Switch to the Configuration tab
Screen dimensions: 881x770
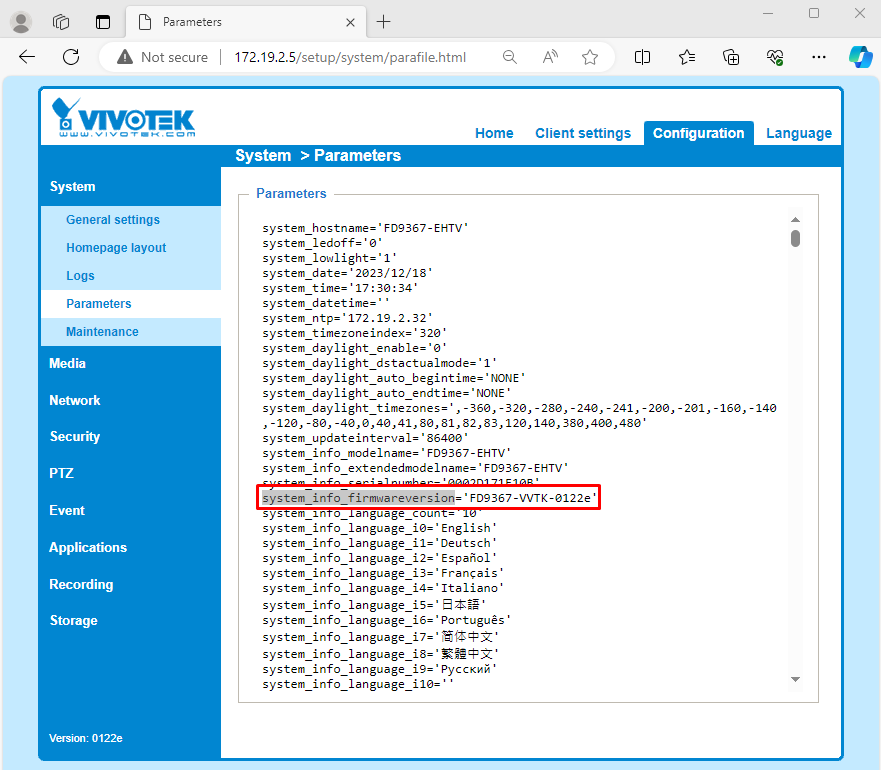click(698, 132)
